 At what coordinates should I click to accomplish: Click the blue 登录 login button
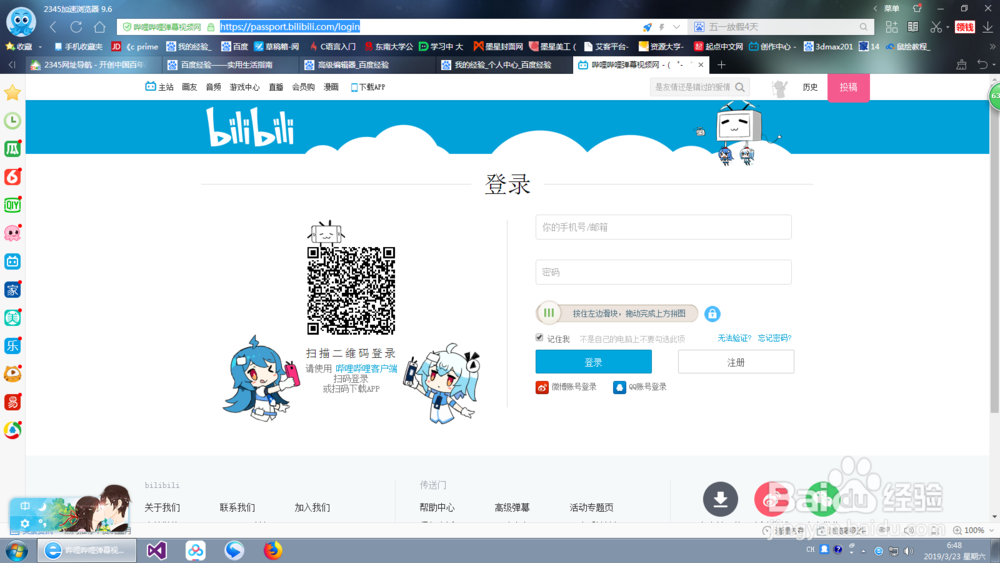coord(593,362)
